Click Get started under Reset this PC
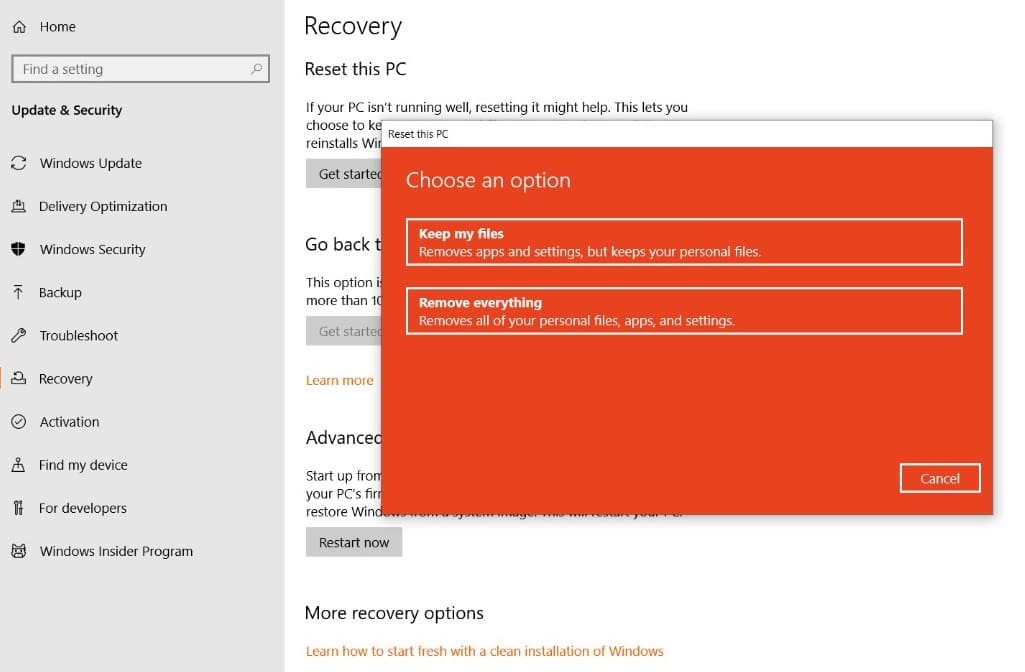1025x672 pixels. point(344,174)
